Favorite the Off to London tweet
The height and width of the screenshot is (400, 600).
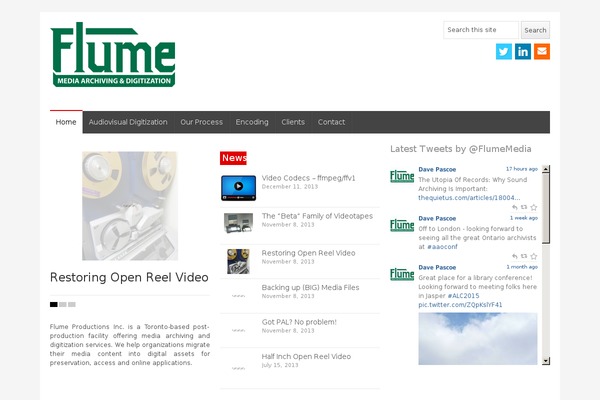coord(534,256)
